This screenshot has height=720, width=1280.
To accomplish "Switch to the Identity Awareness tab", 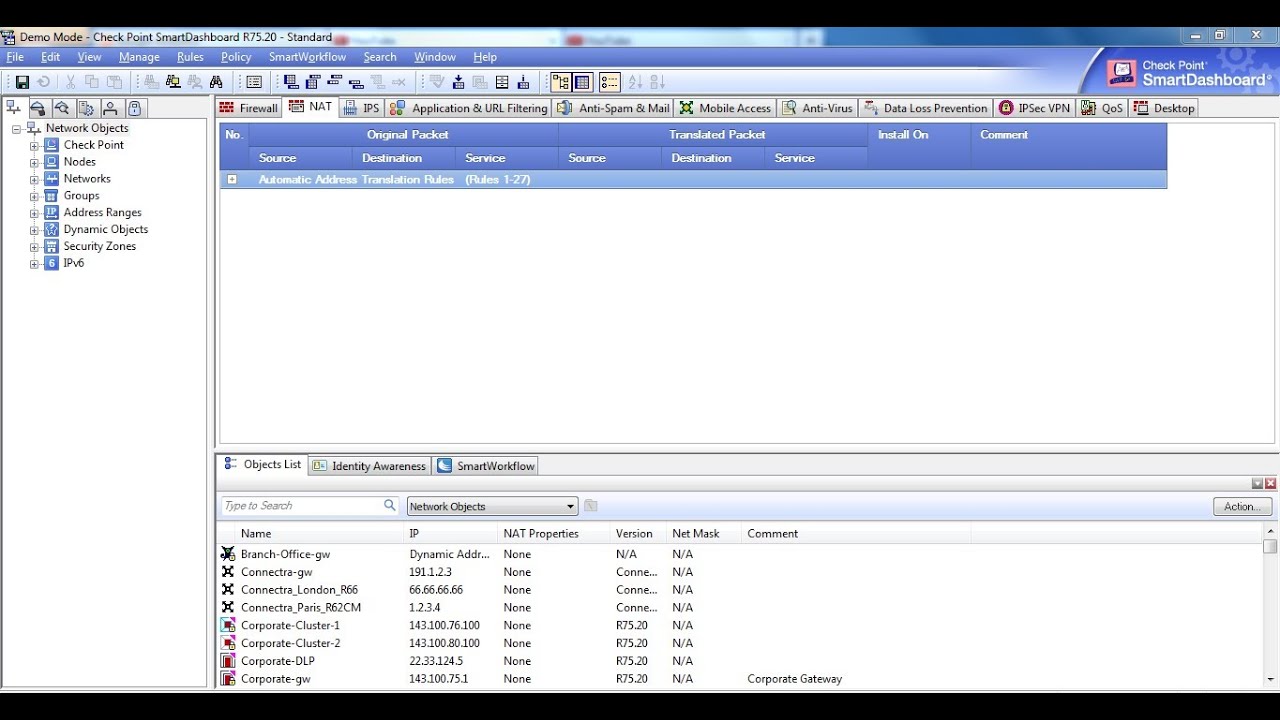I will pyautogui.click(x=369, y=466).
